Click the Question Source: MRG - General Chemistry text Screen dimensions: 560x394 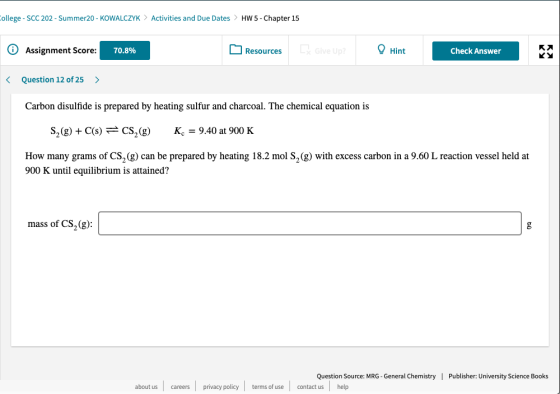(x=376, y=376)
